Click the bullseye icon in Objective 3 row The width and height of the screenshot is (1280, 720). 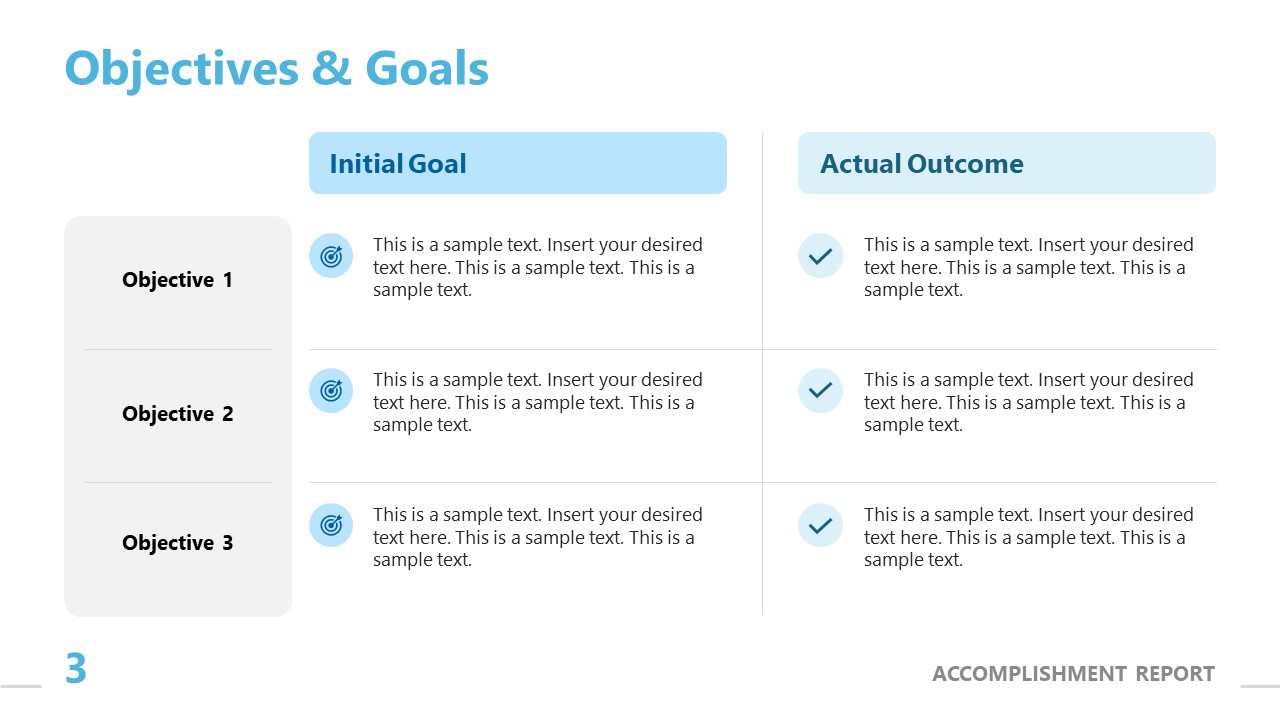click(x=331, y=525)
